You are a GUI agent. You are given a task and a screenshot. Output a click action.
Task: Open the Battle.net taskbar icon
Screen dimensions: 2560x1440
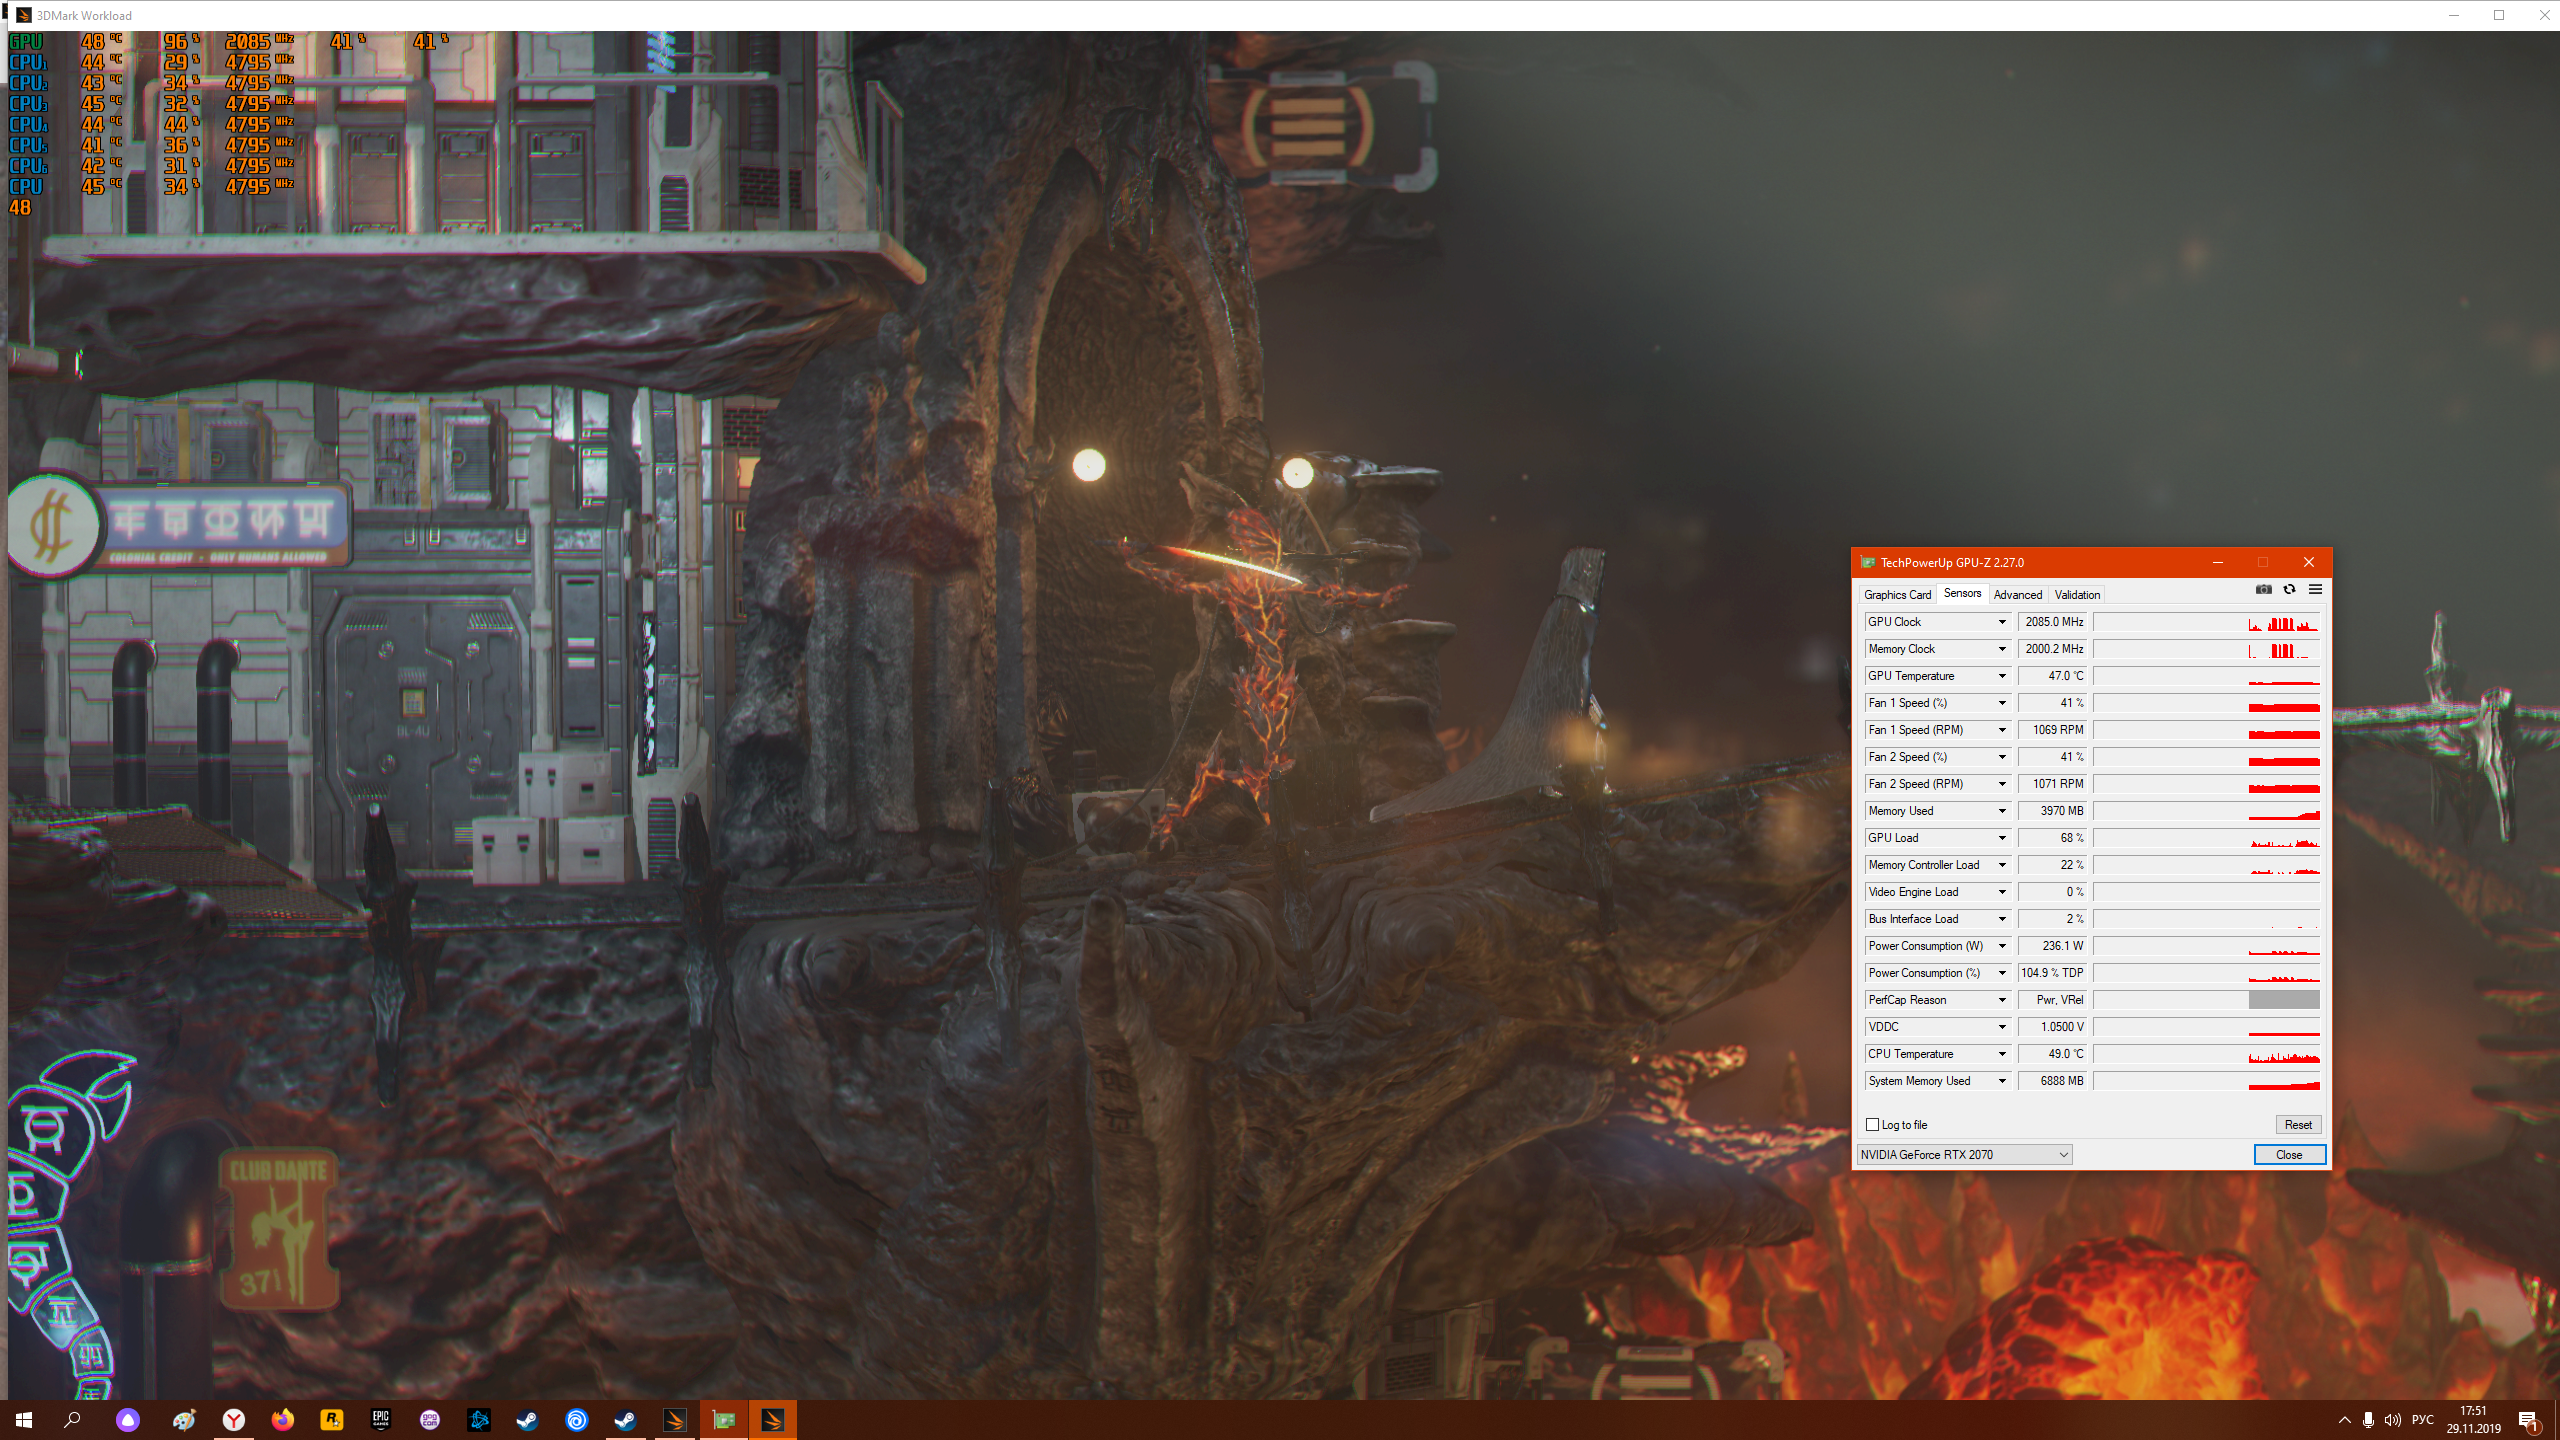click(478, 1419)
